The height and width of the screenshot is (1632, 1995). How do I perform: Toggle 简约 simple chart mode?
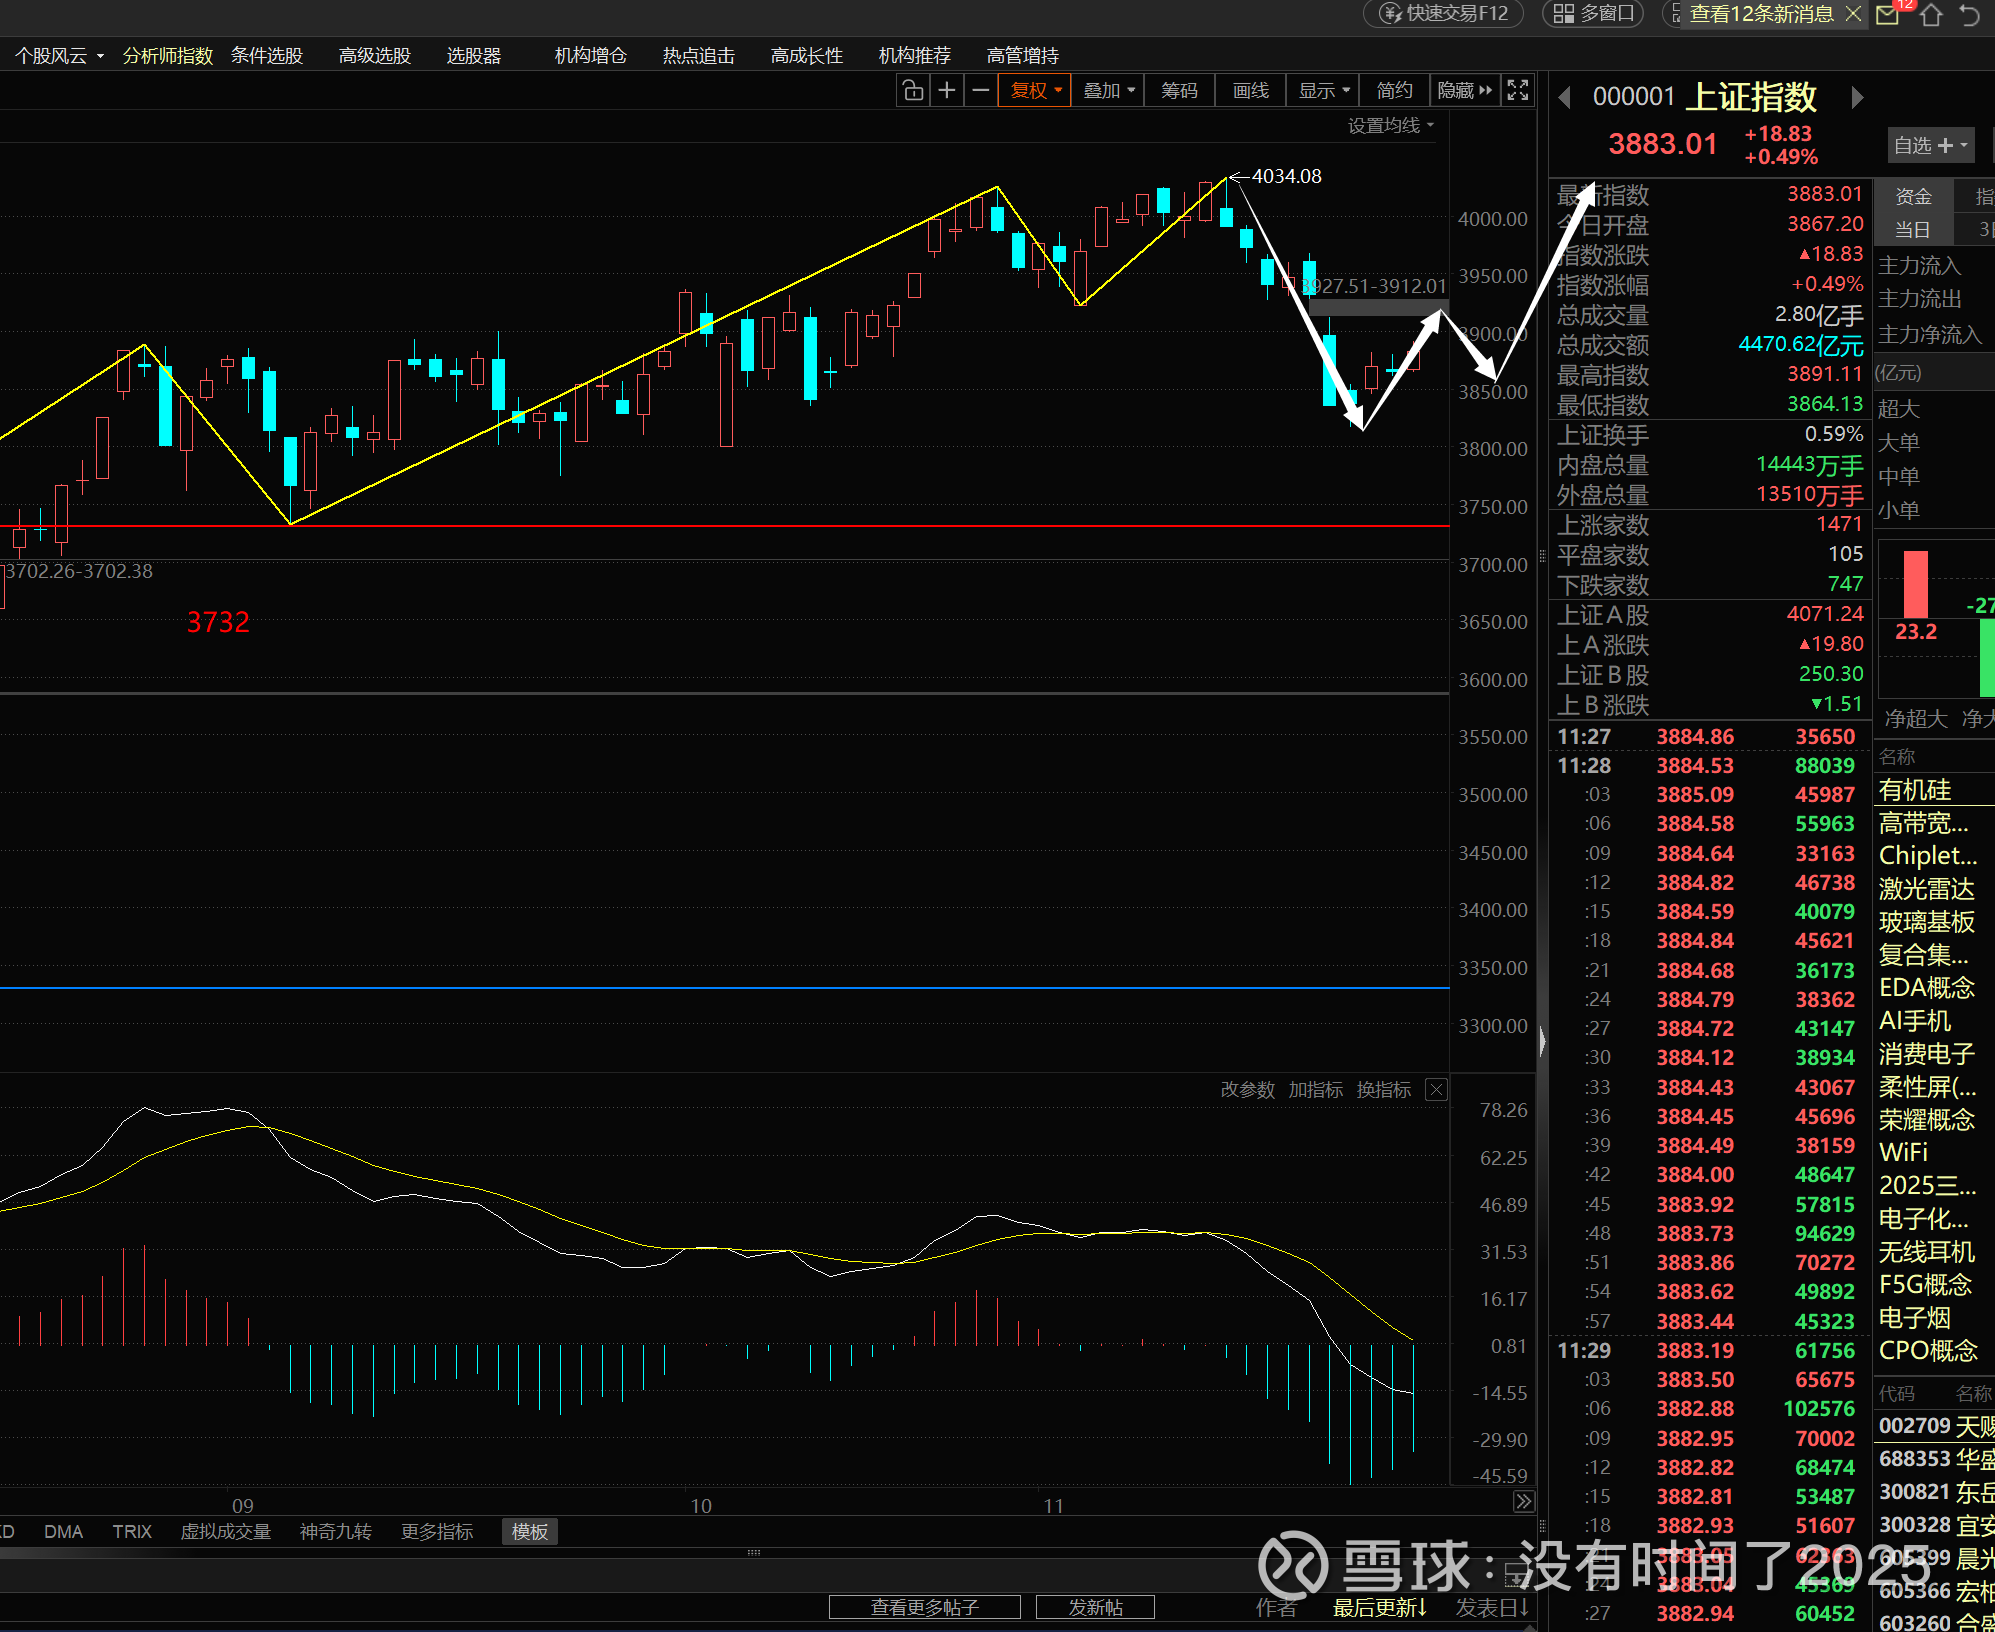pyautogui.click(x=1394, y=91)
